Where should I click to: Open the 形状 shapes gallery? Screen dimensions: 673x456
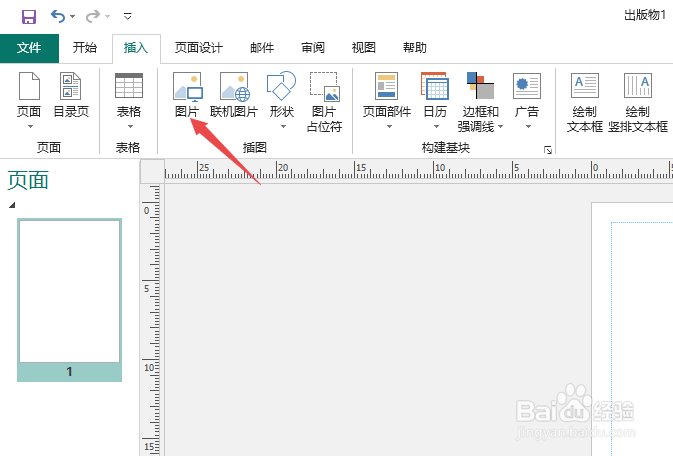tap(282, 94)
